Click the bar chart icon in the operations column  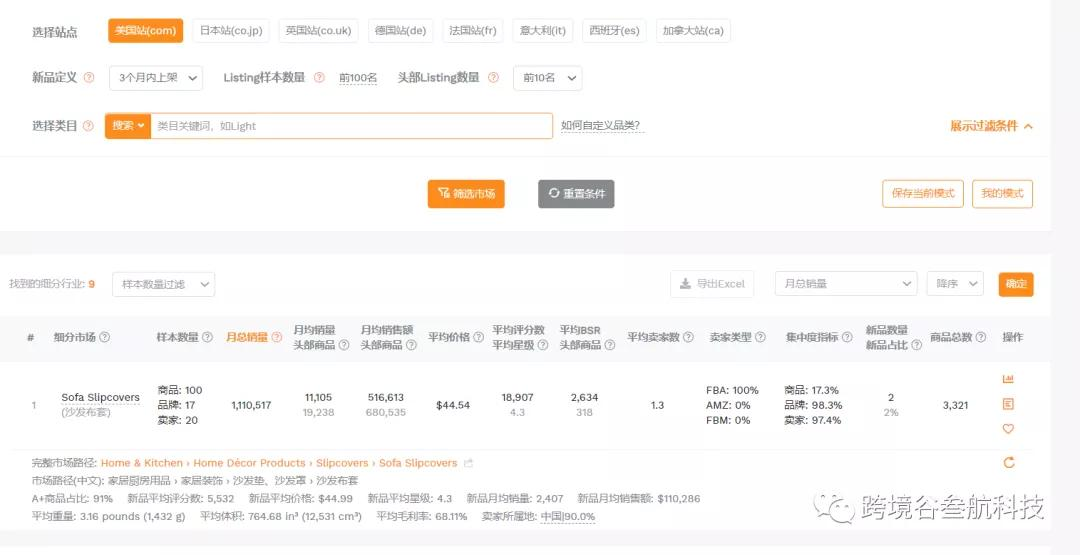[1008, 379]
